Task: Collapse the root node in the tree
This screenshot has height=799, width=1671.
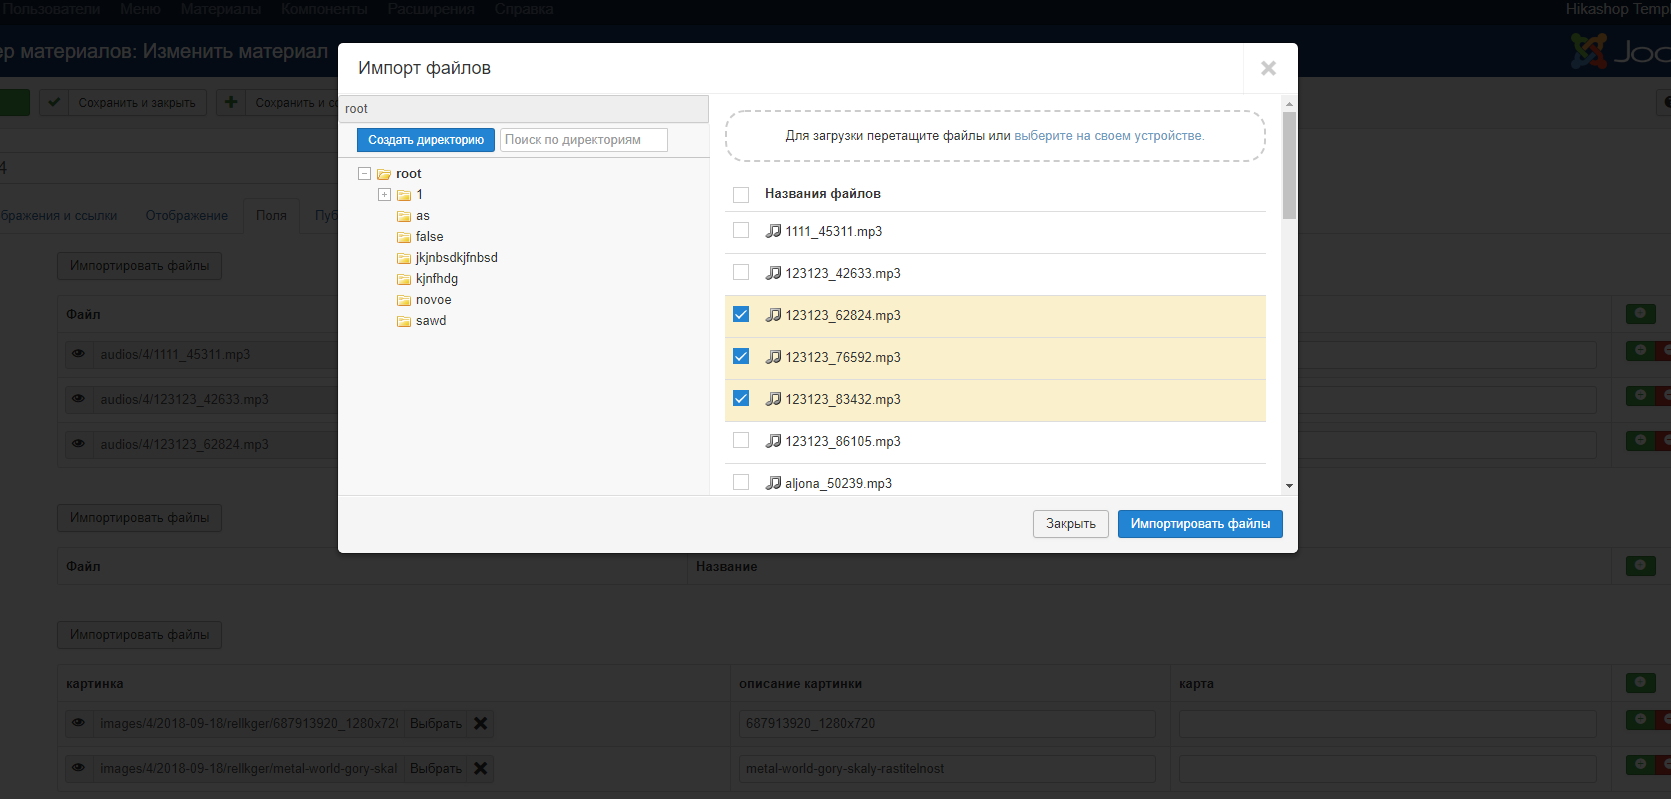Action: pyautogui.click(x=364, y=174)
